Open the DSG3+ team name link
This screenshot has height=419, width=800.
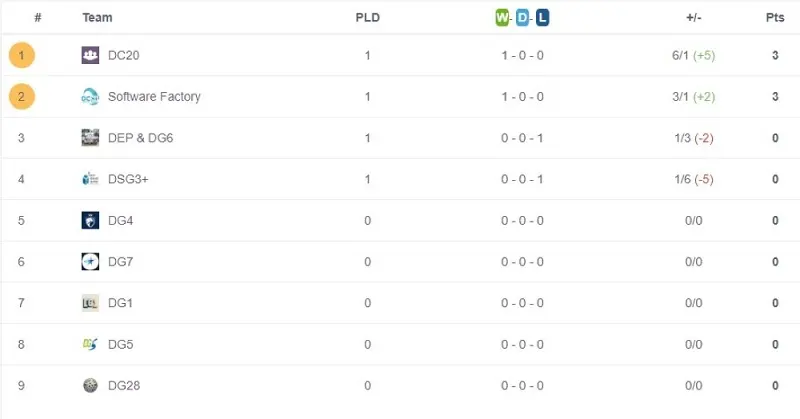[x=128, y=179]
